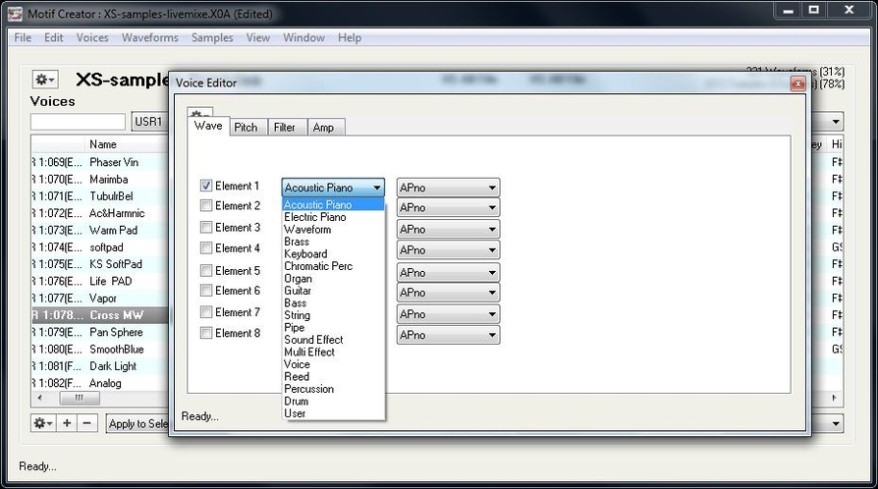
Task: Click the Motif Creator app icon in title bar
Action: tap(16, 14)
